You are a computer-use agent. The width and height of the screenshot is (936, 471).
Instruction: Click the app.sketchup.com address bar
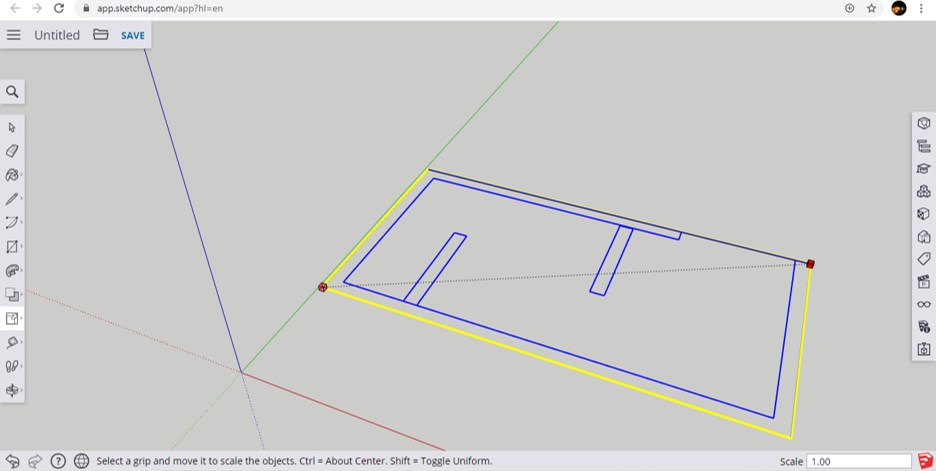(x=160, y=9)
